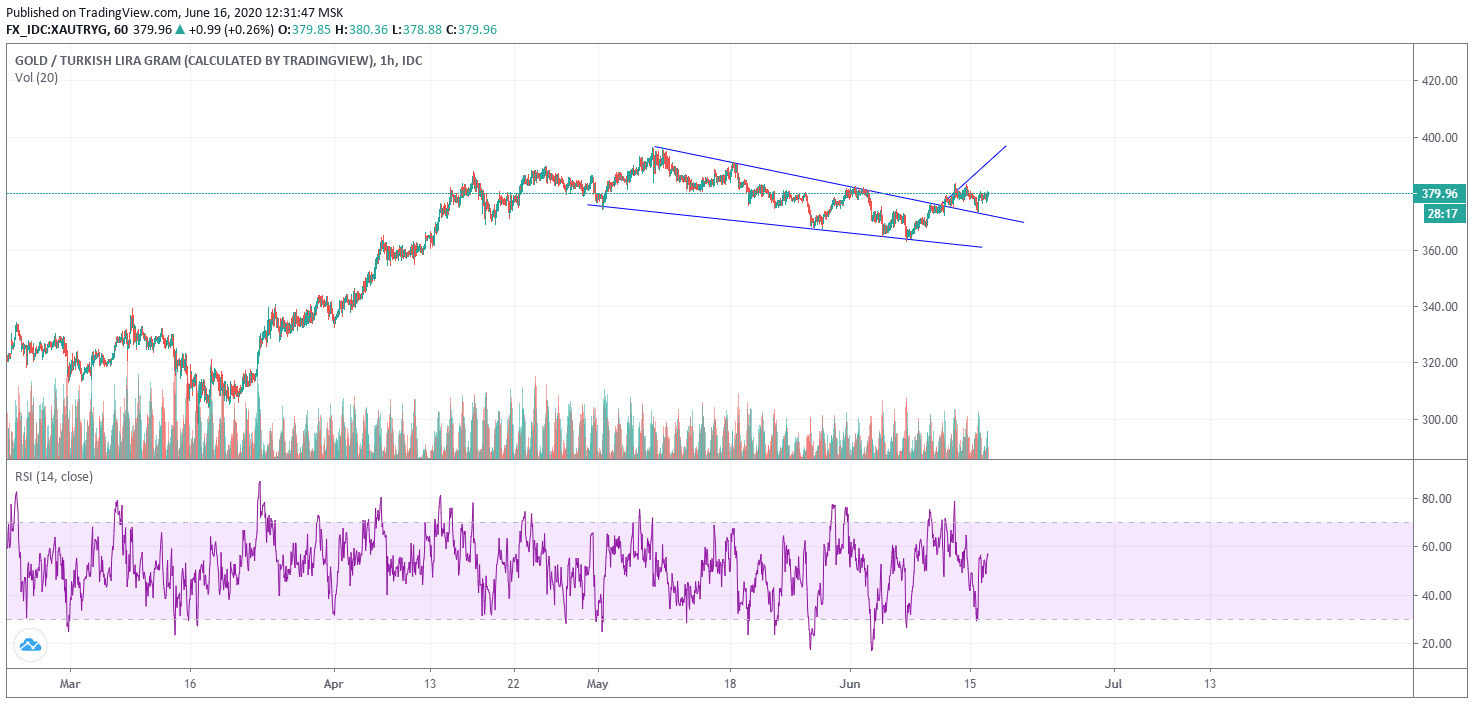Click the 340.00 price axis label
The image size is (1474, 704).
[x=1439, y=307]
